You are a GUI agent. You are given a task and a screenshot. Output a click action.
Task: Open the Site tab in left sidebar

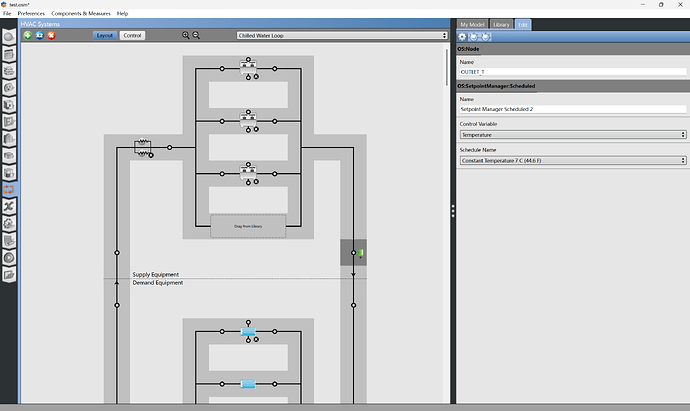(9, 37)
